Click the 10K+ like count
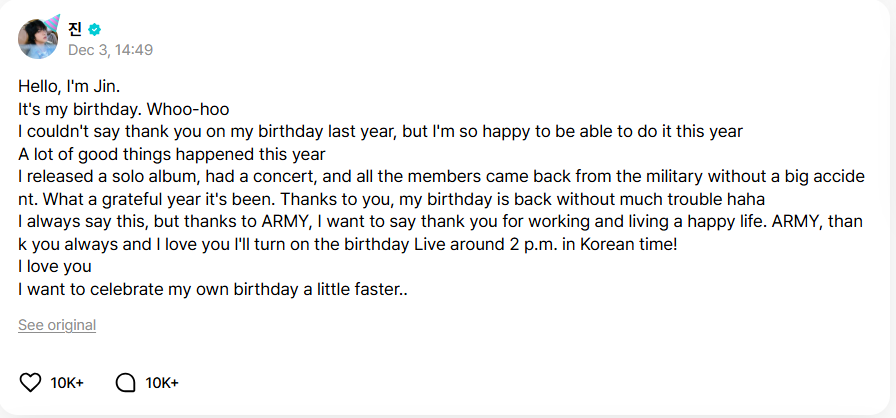This screenshot has height=418, width=896. point(67,382)
